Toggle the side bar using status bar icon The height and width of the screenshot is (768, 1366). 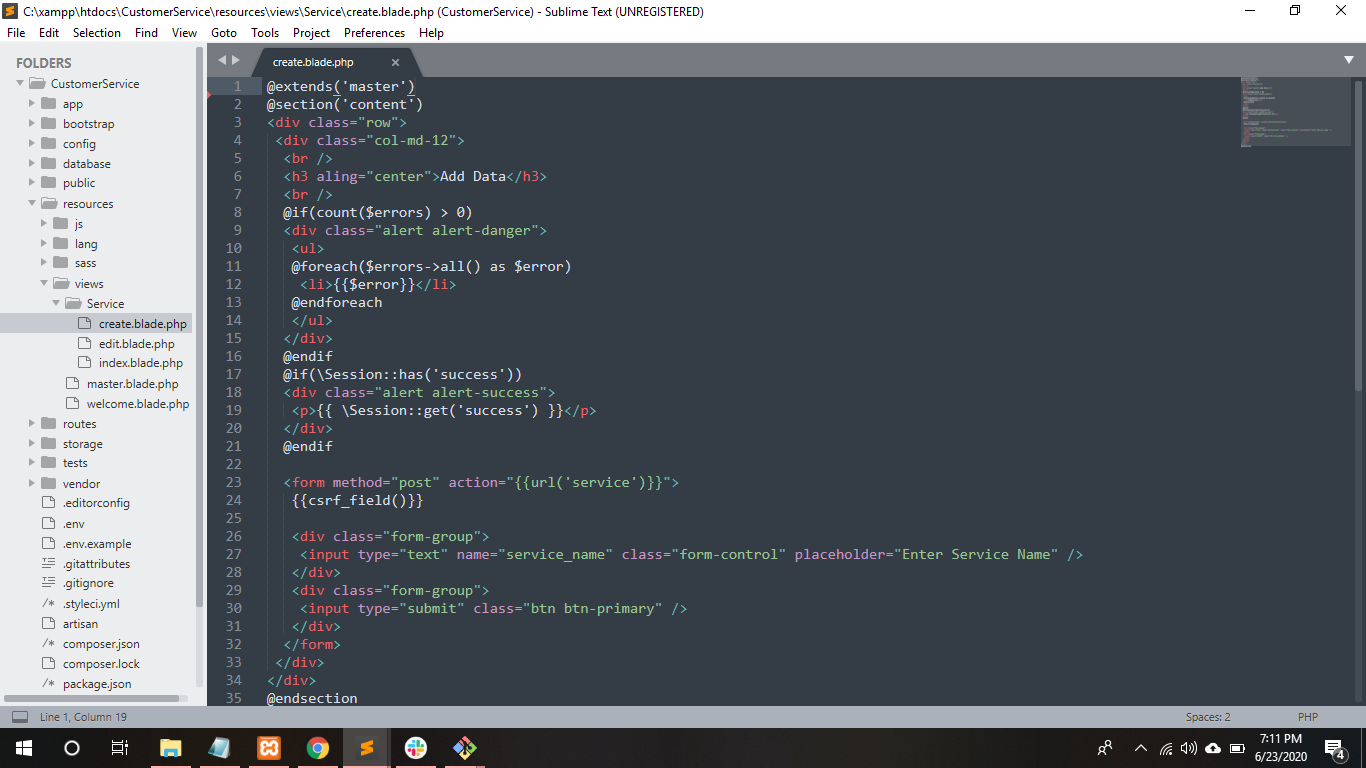(20, 717)
